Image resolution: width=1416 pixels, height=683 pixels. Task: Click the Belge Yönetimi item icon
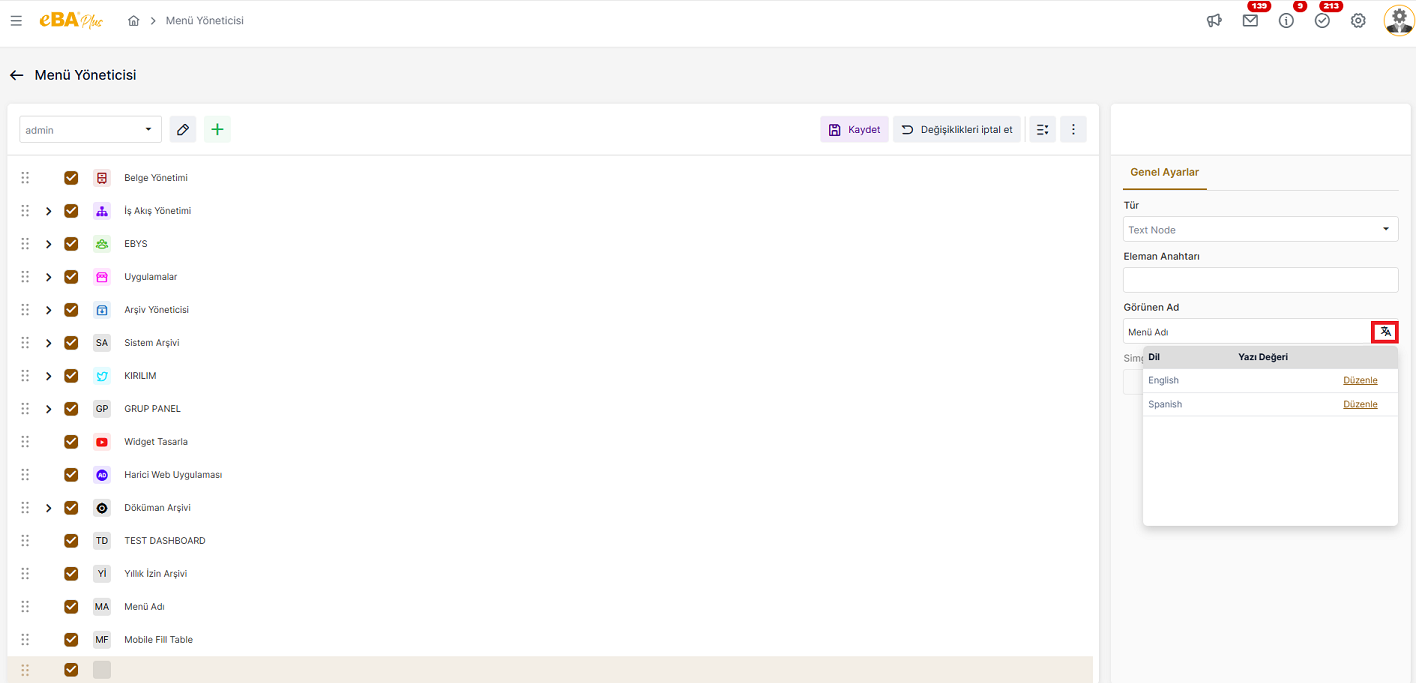(x=102, y=178)
